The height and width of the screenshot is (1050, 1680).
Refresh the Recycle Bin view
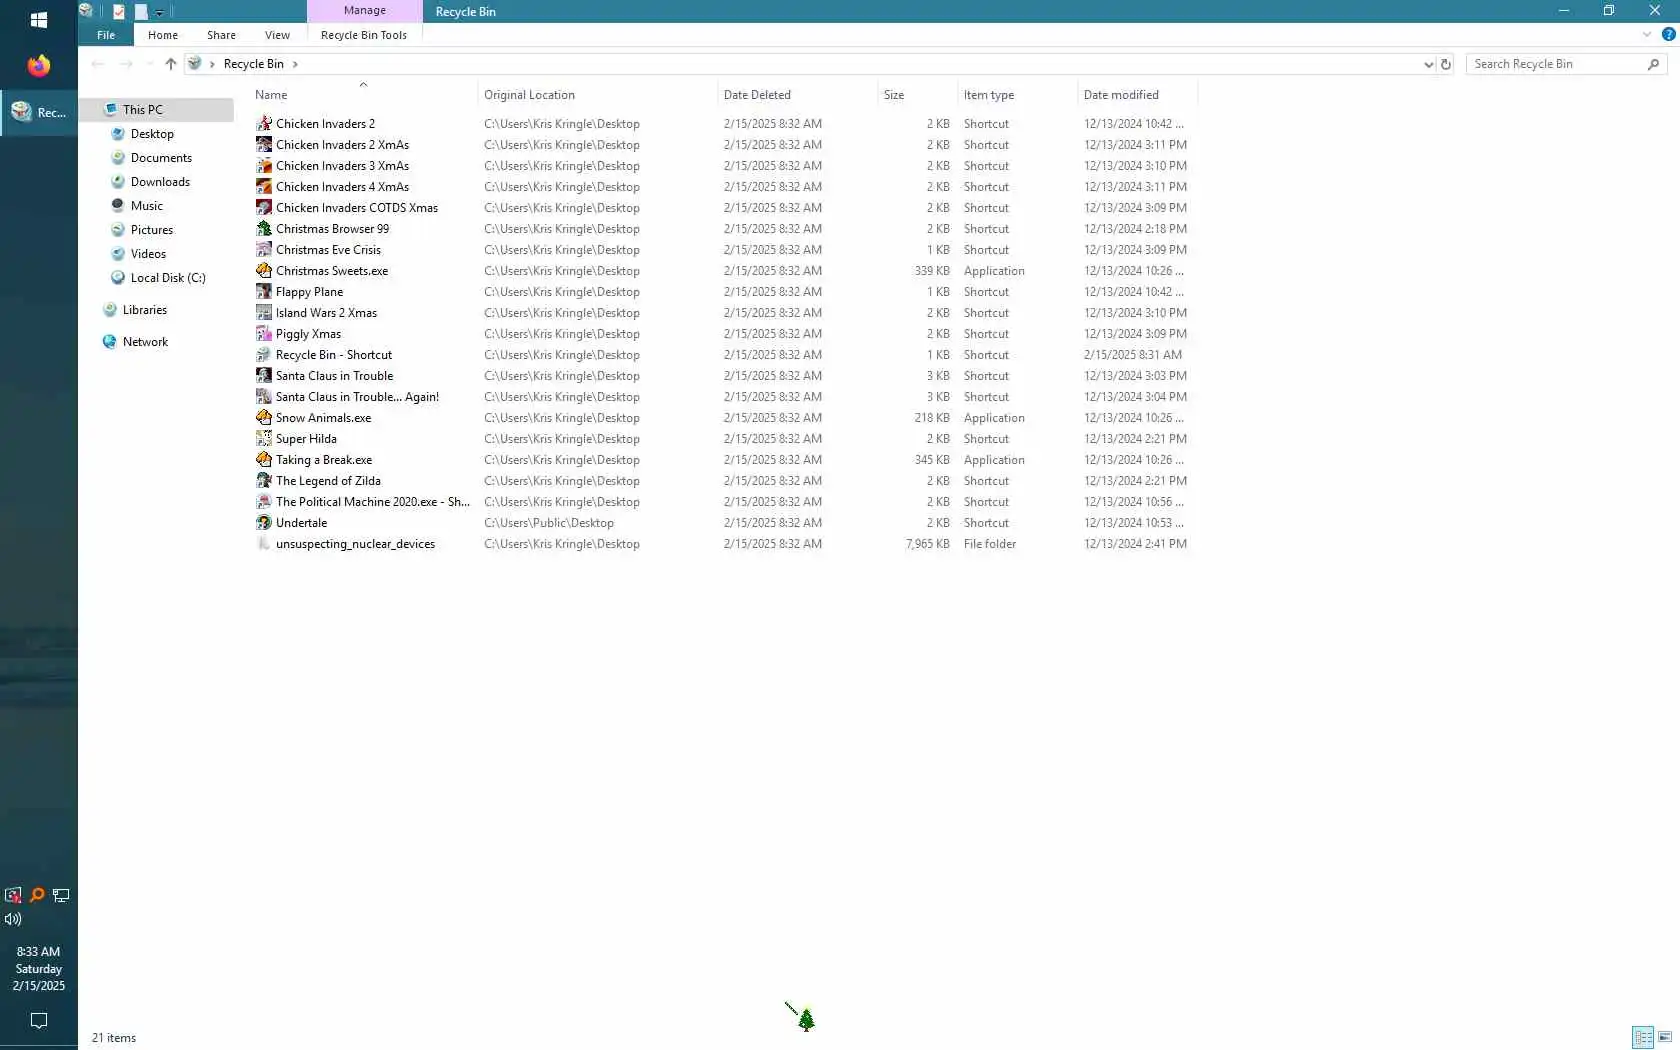tap(1445, 64)
